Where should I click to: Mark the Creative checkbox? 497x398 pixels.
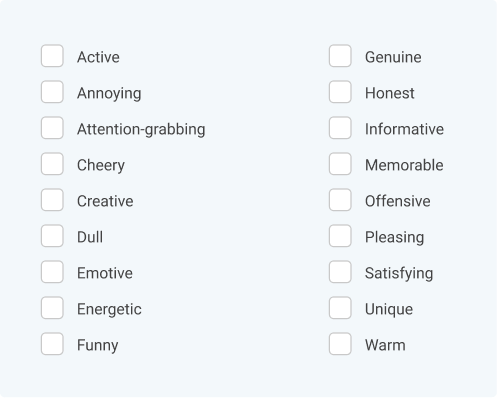[52, 200]
